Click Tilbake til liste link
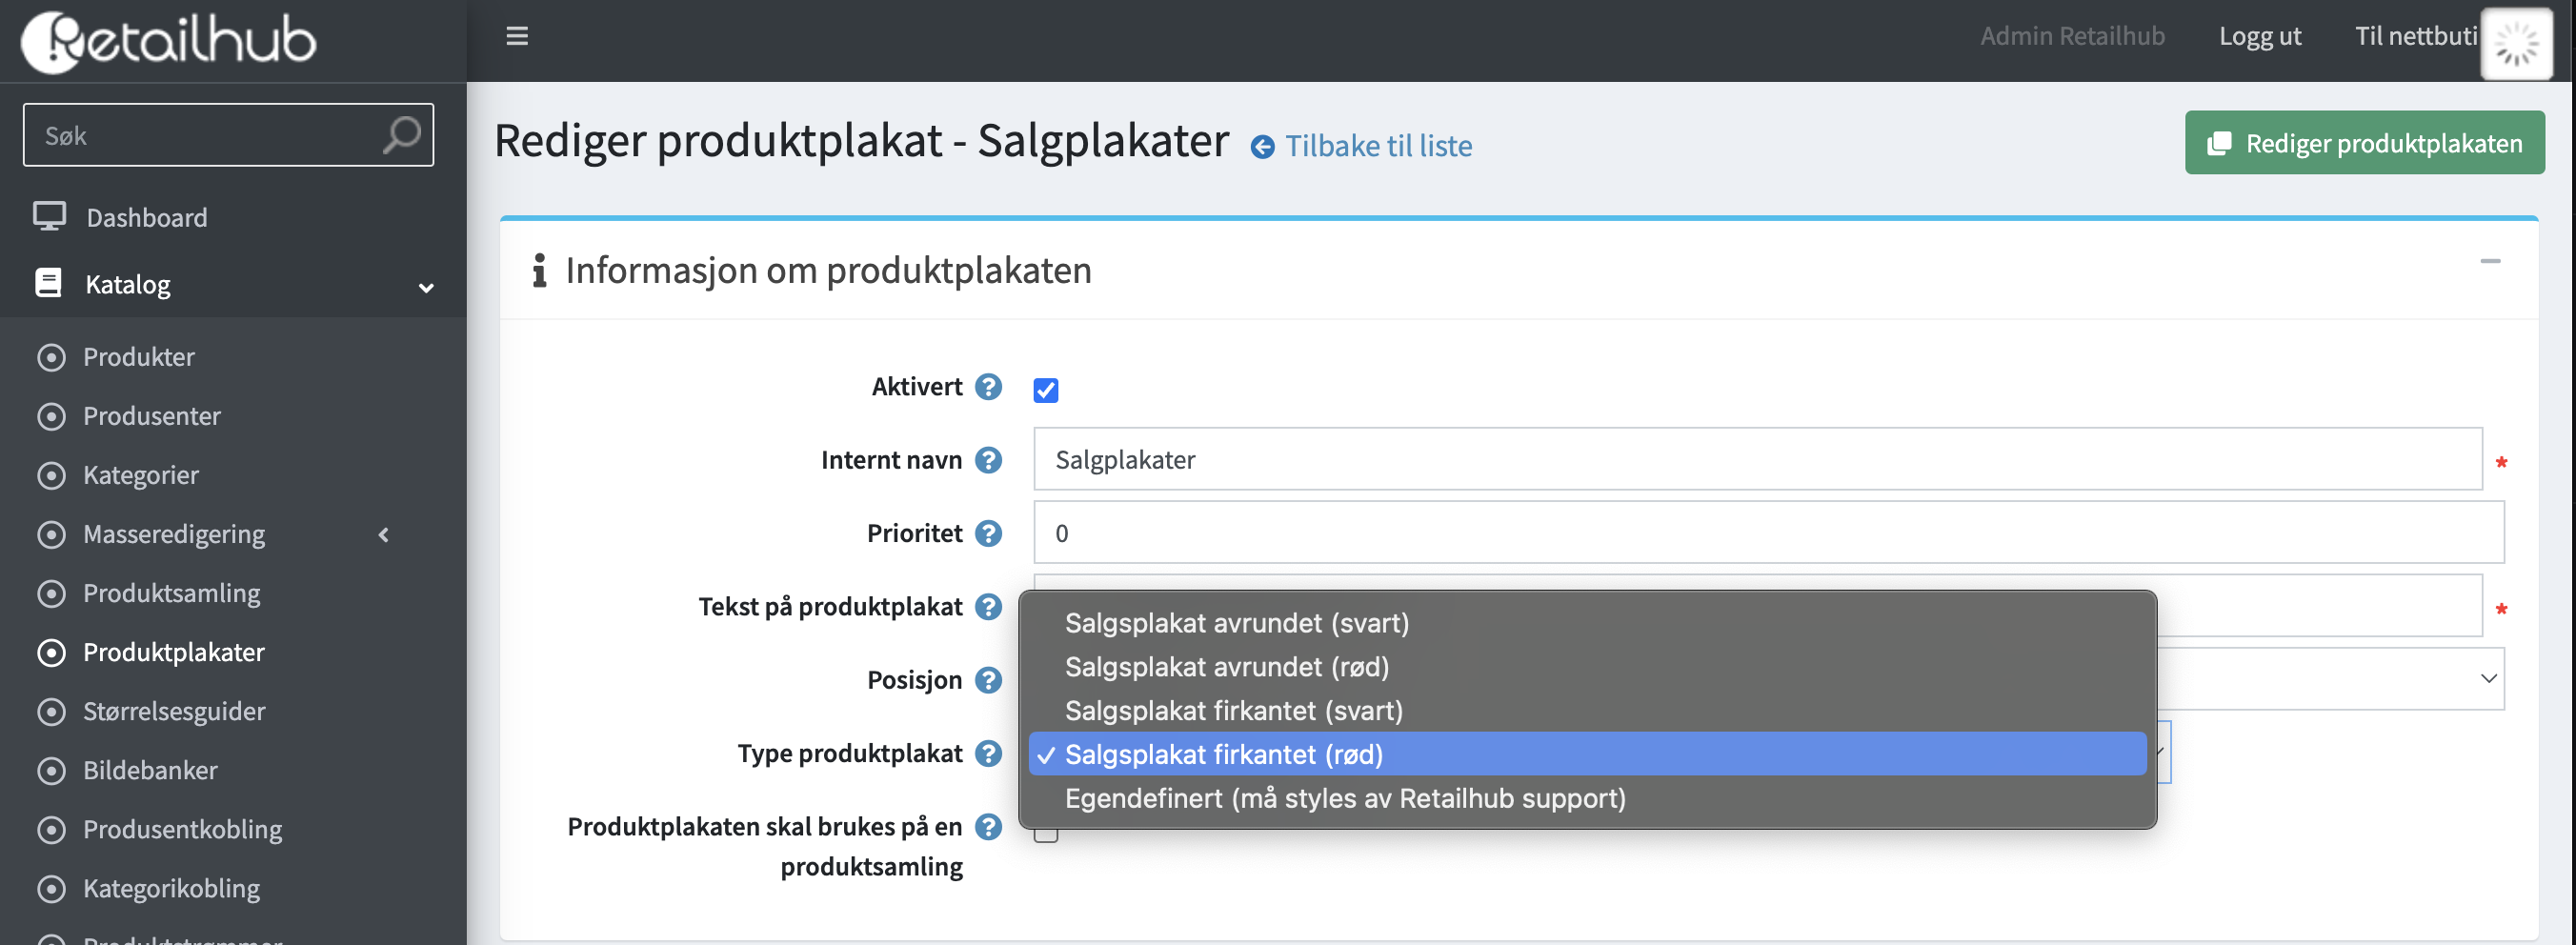 pyautogui.click(x=1377, y=146)
